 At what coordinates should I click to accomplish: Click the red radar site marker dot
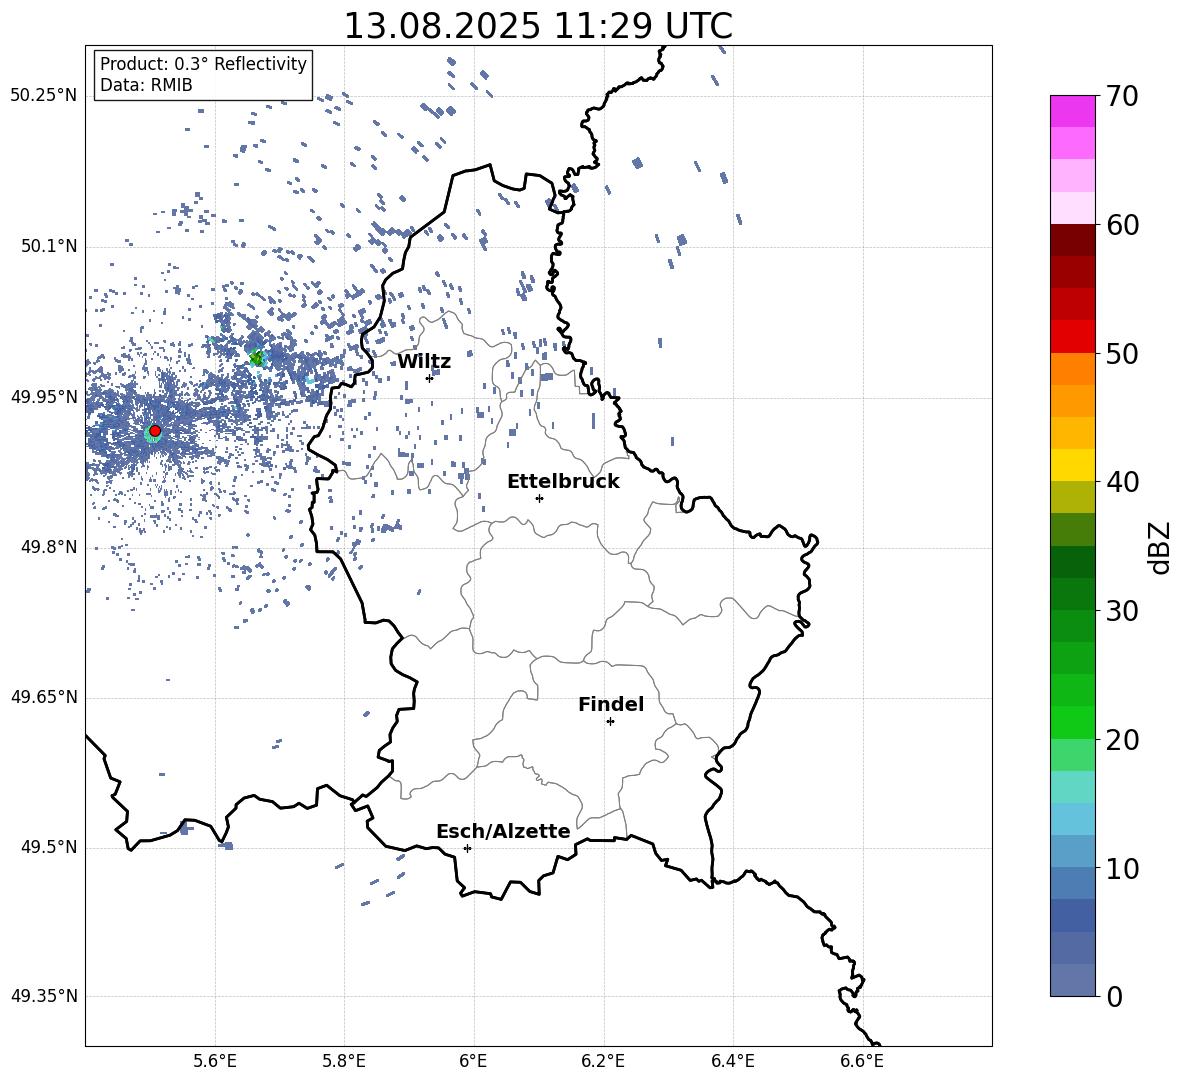pyautogui.click(x=155, y=431)
